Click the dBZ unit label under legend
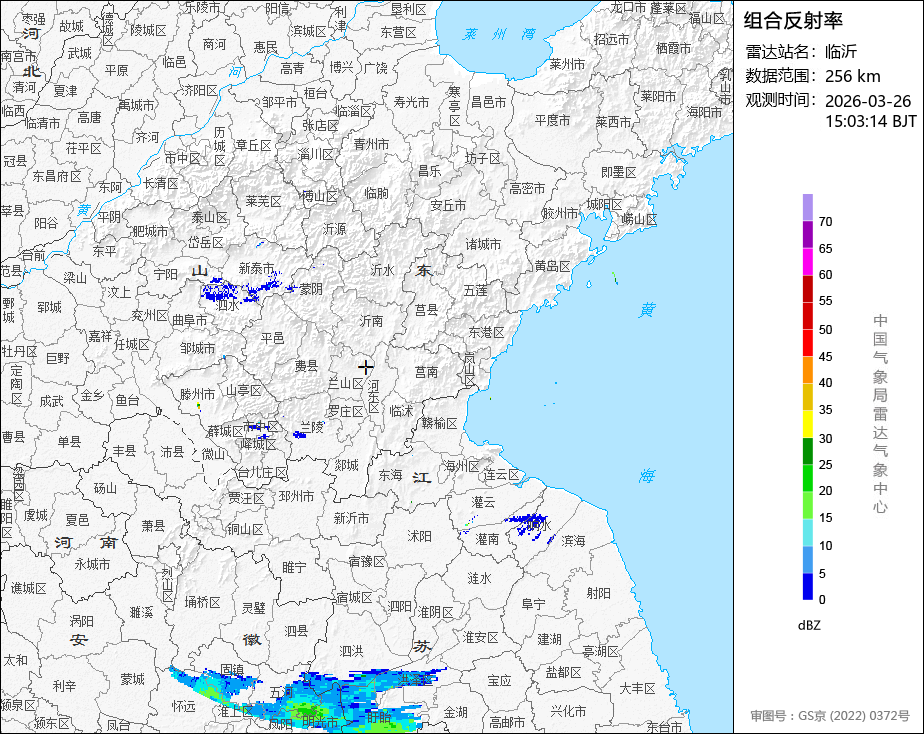This screenshot has width=924, height=734. pyautogui.click(x=809, y=626)
